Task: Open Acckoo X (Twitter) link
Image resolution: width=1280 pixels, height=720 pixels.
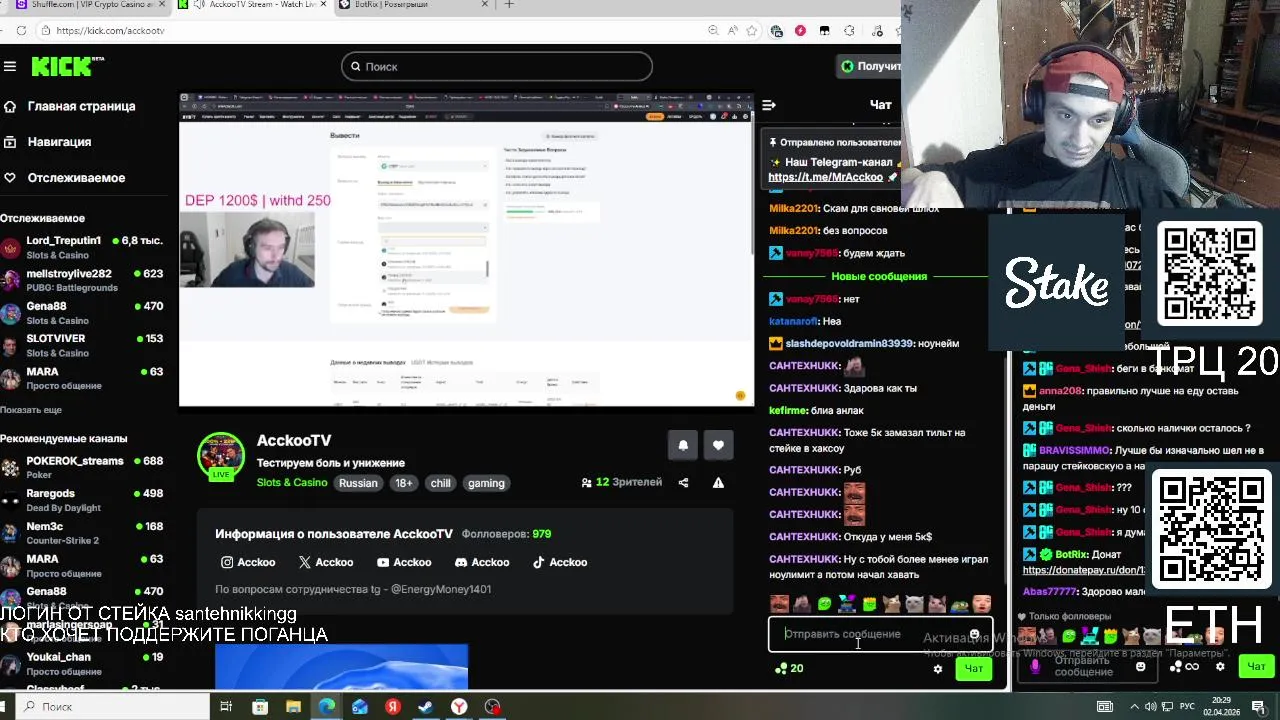Action: 326,562
